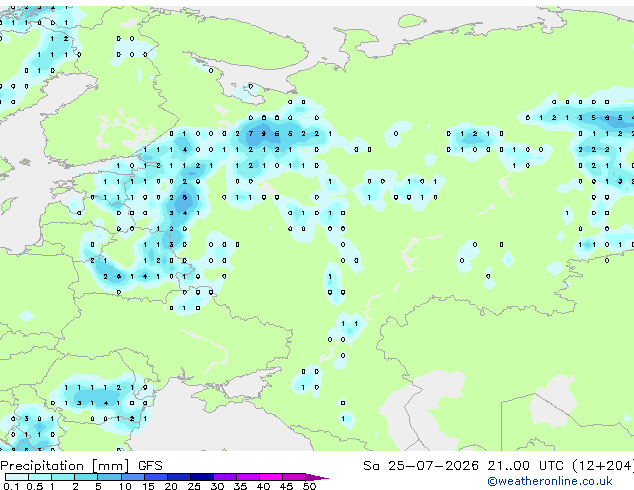Pick the legend swatch between 25 and 30

[202, 477]
